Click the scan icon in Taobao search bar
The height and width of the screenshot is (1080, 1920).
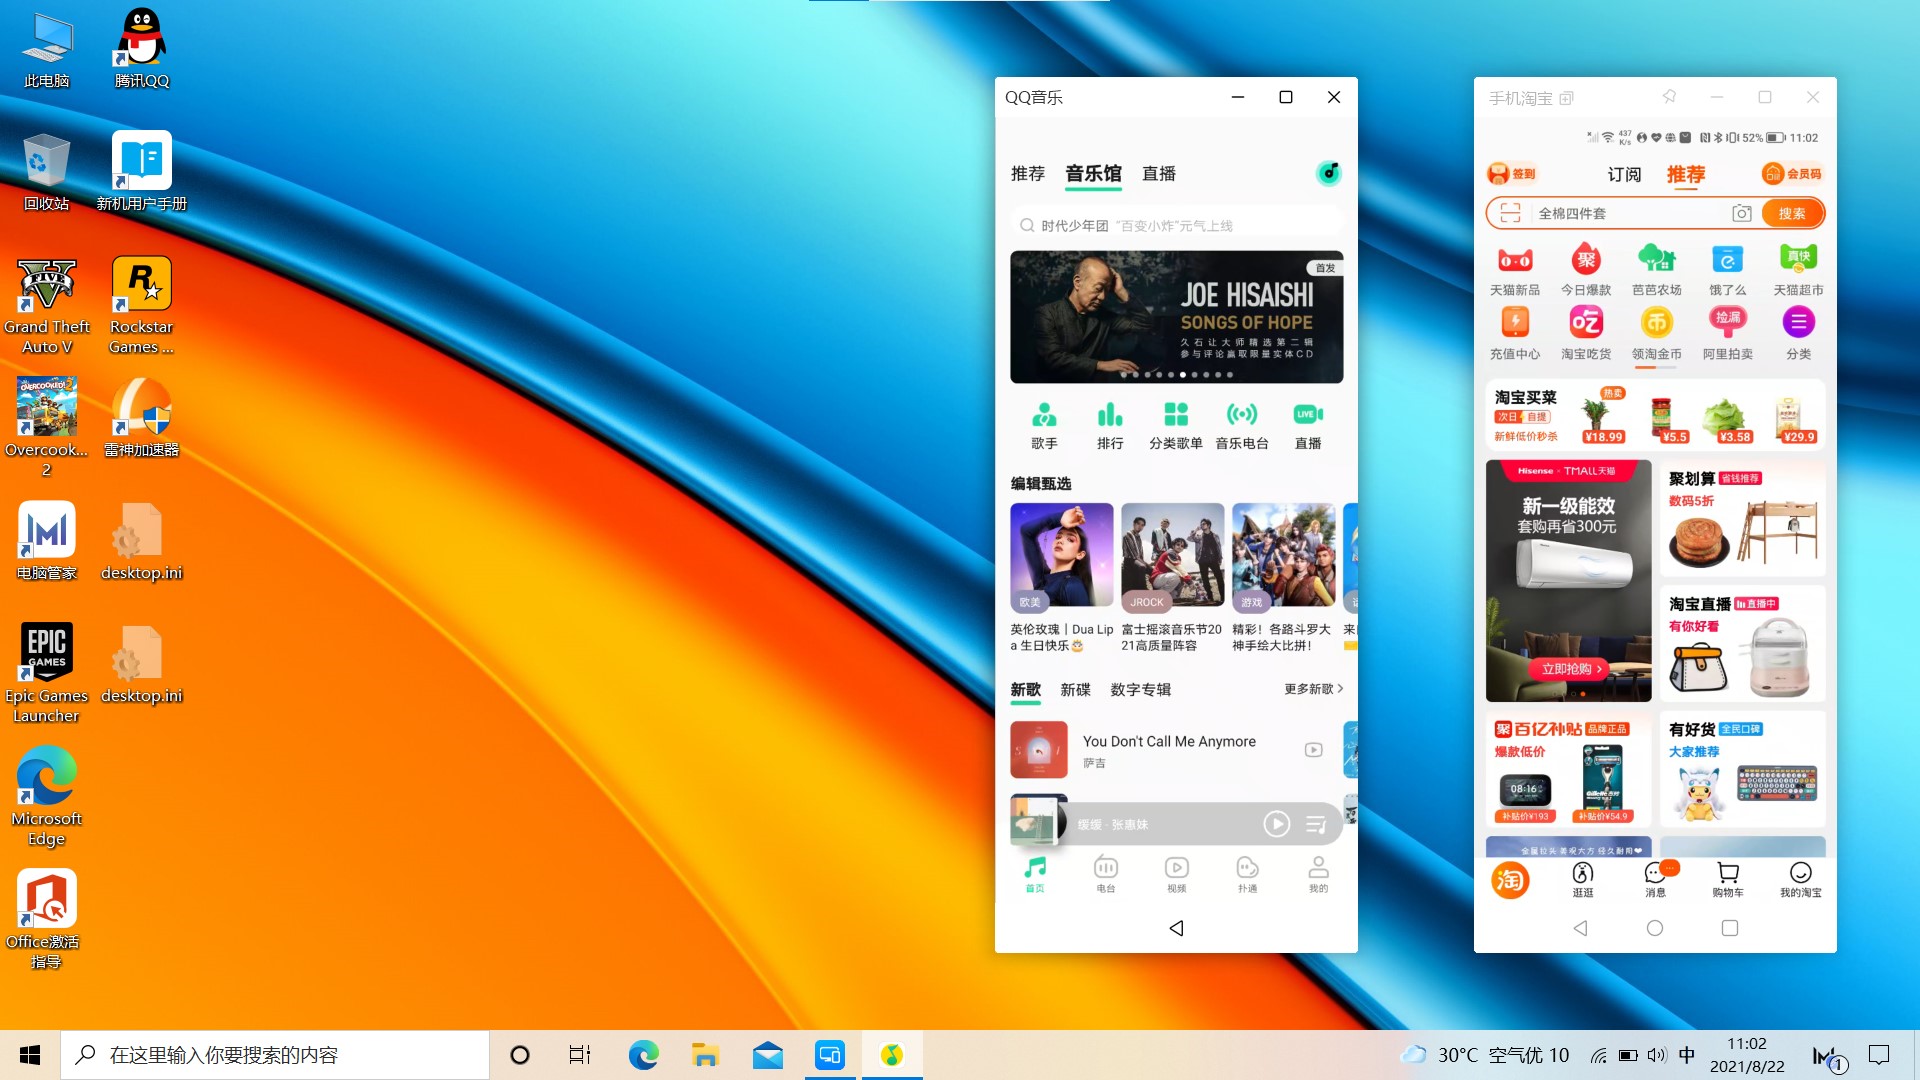(x=1510, y=213)
